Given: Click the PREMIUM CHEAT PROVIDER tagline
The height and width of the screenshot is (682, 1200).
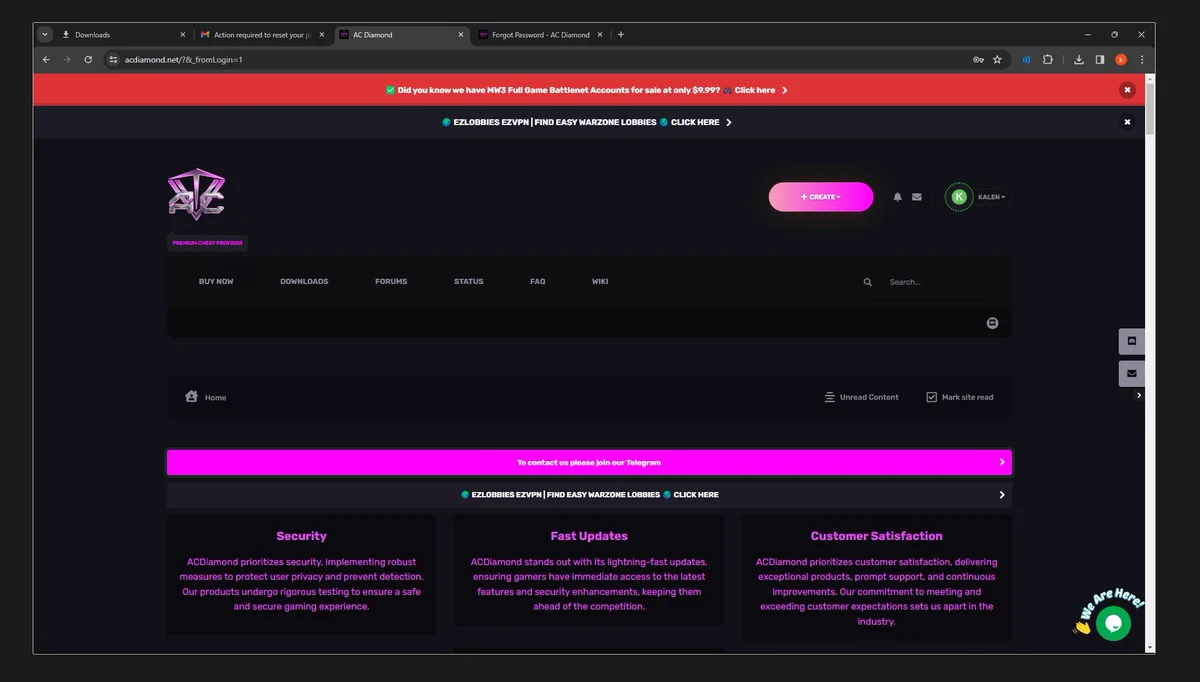Looking at the screenshot, I should click(x=207, y=243).
